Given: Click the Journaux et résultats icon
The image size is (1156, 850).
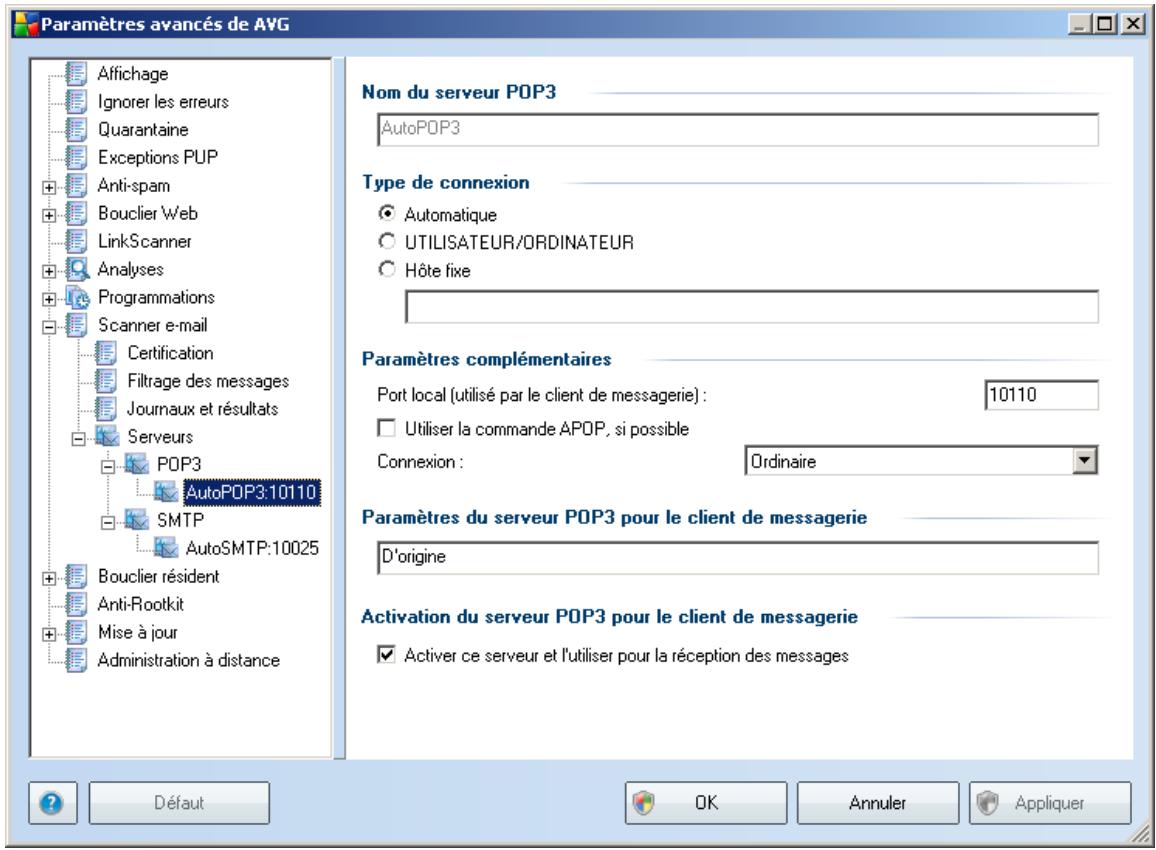Looking at the screenshot, I should [105, 410].
